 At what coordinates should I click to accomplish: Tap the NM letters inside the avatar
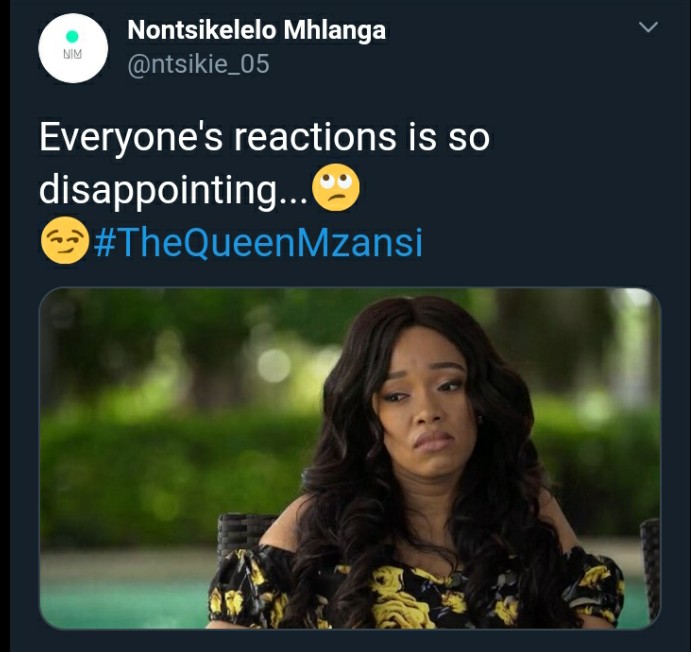coord(72,54)
